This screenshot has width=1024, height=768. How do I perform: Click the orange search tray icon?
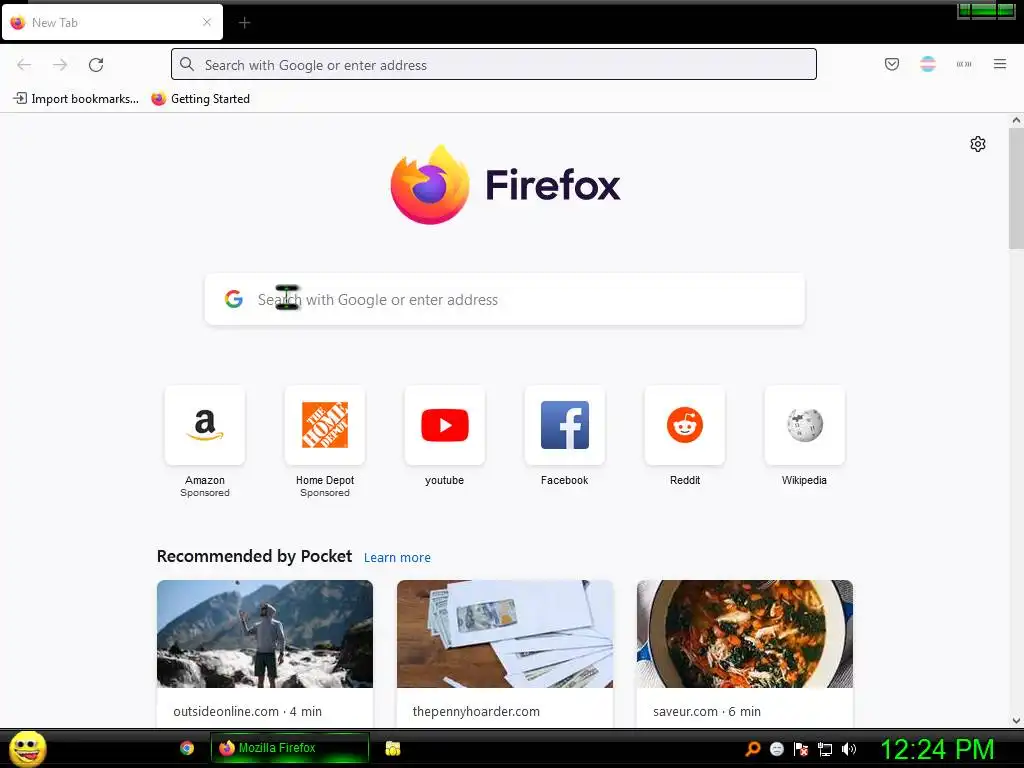pyautogui.click(x=752, y=749)
